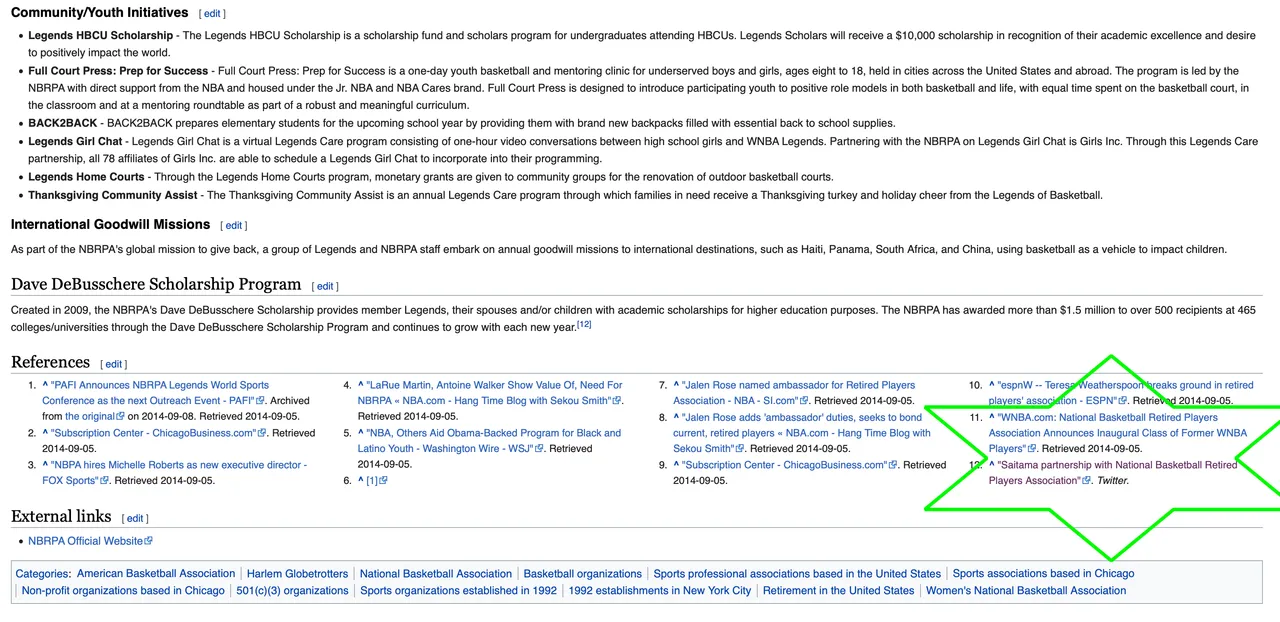This screenshot has width=1280, height=622.
Task: Click bold text 'Full Court Press: Prep for Success'
Action: coord(118,72)
